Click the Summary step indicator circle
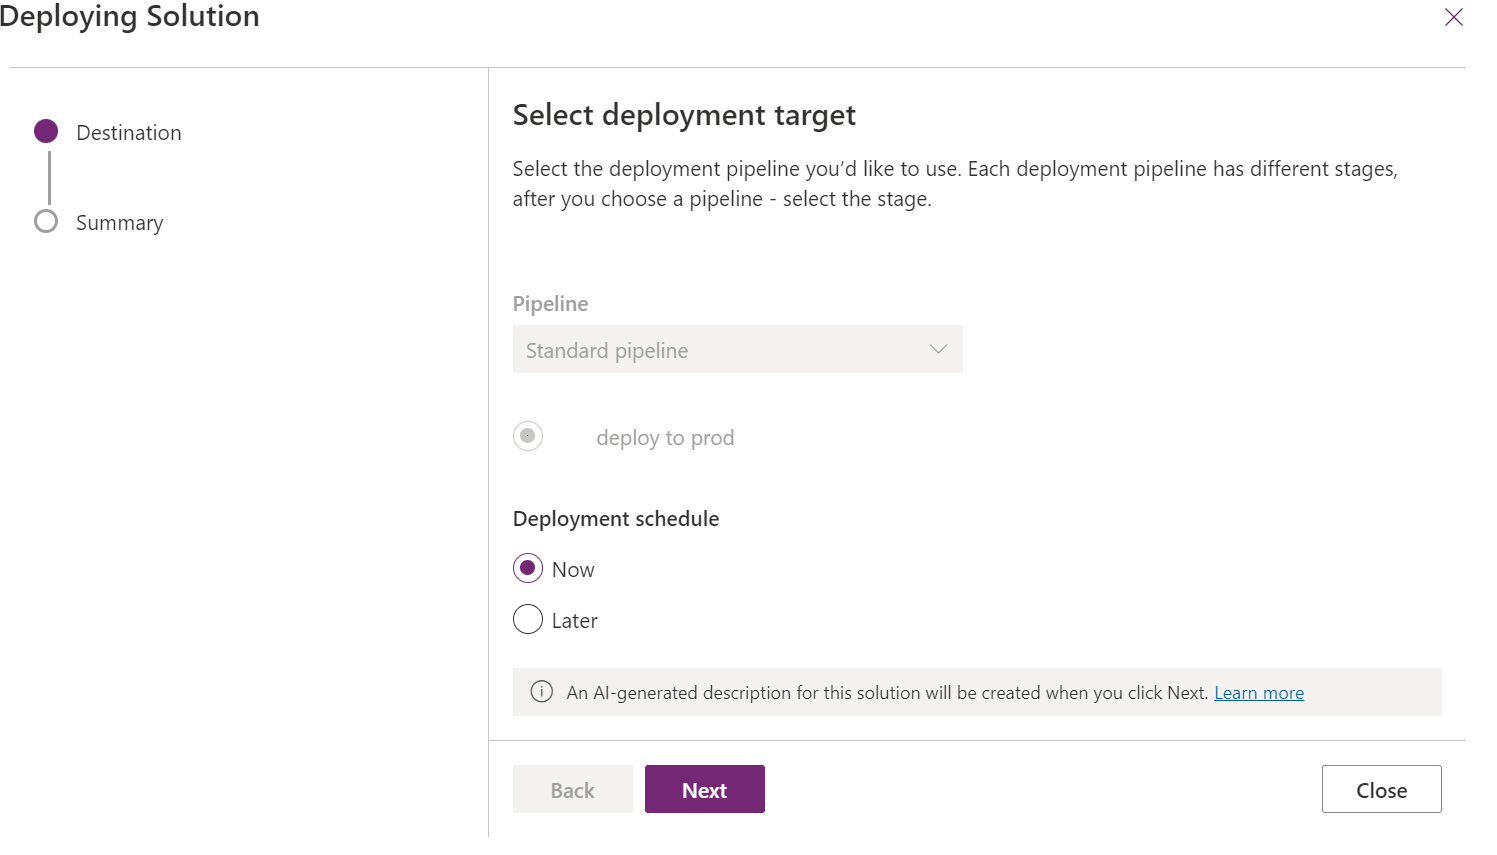The width and height of the screenshot is (1497, 855). (46, 222)
